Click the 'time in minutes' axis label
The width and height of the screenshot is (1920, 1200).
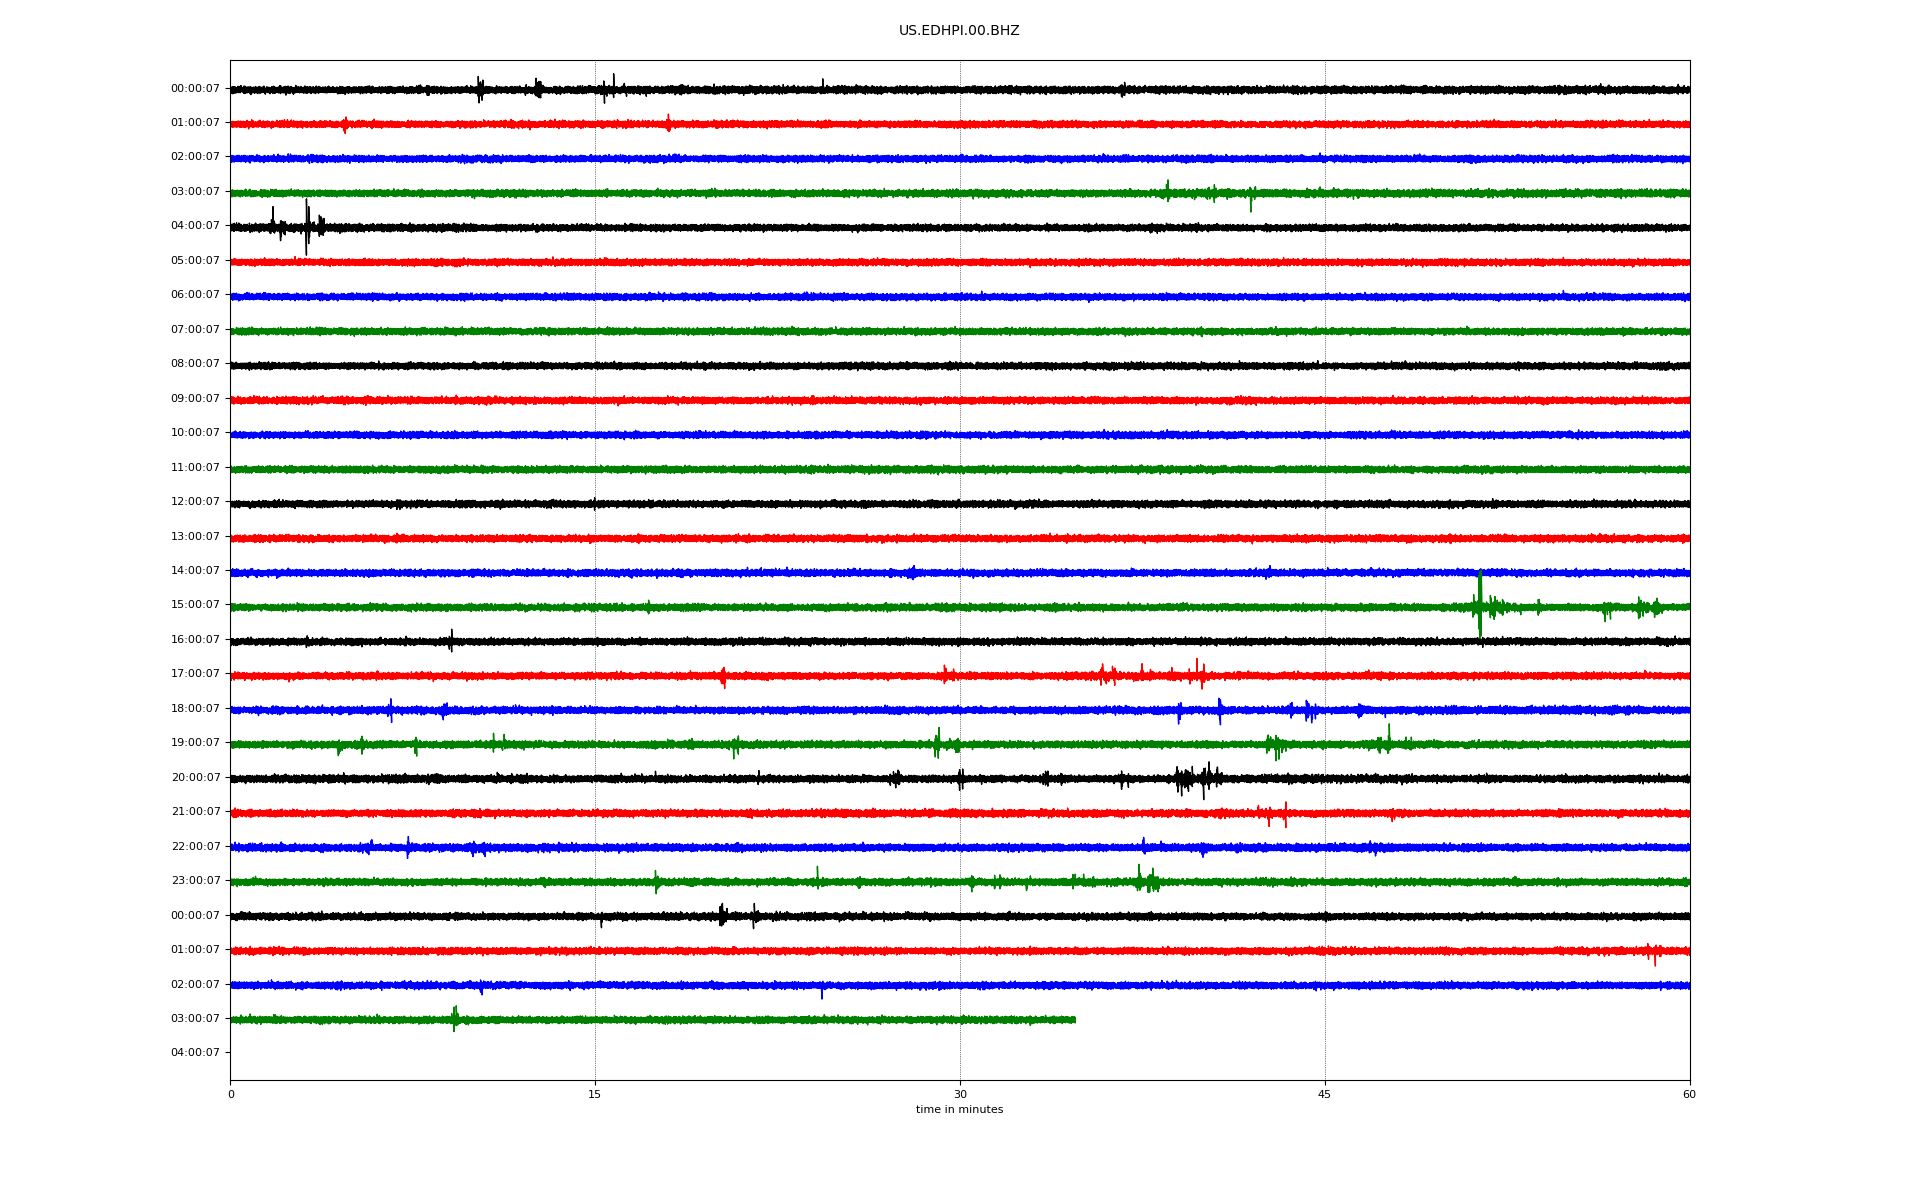(959, 1110)
